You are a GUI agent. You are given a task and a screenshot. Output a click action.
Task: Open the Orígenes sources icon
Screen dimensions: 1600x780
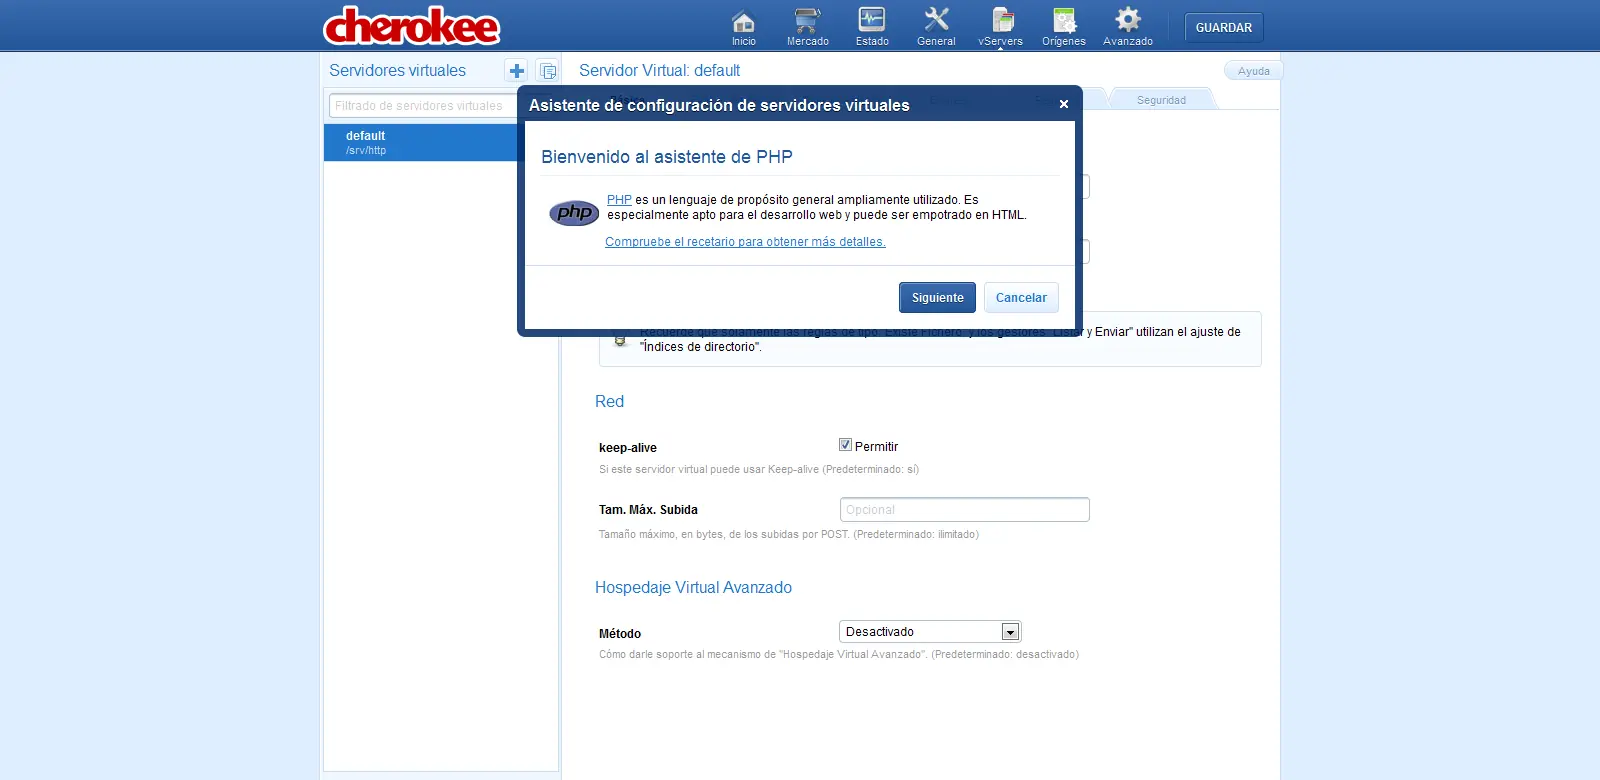[1064, 27]
